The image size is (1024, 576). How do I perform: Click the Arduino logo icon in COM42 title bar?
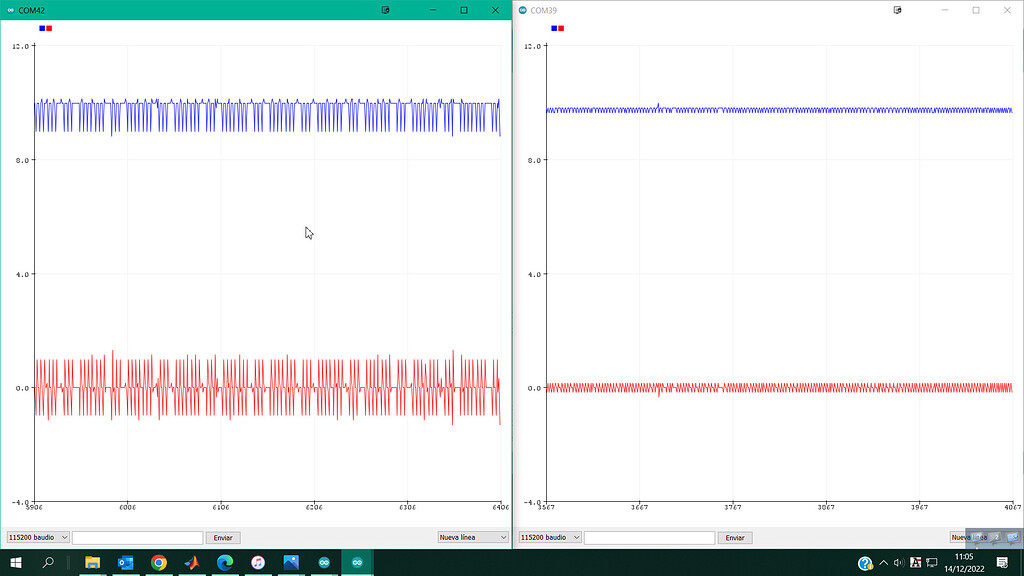click(10, 10)
